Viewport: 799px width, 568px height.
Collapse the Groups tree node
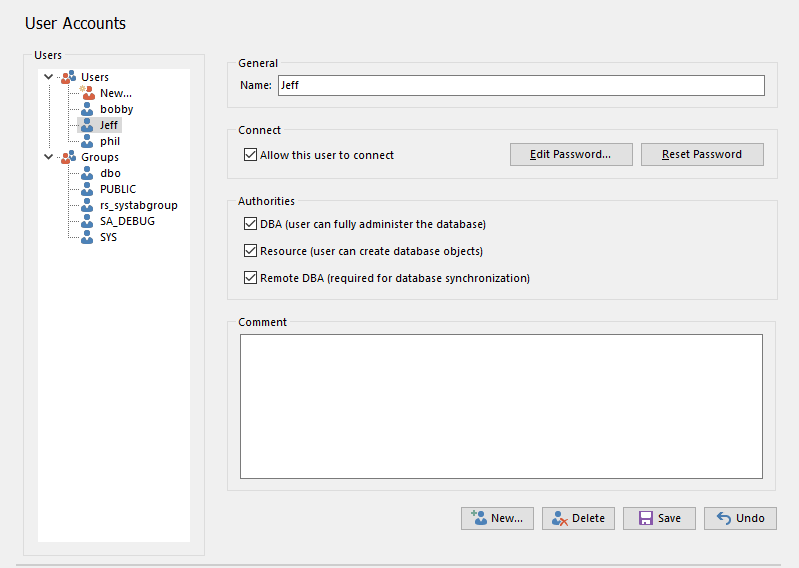(x=49, y=157)
